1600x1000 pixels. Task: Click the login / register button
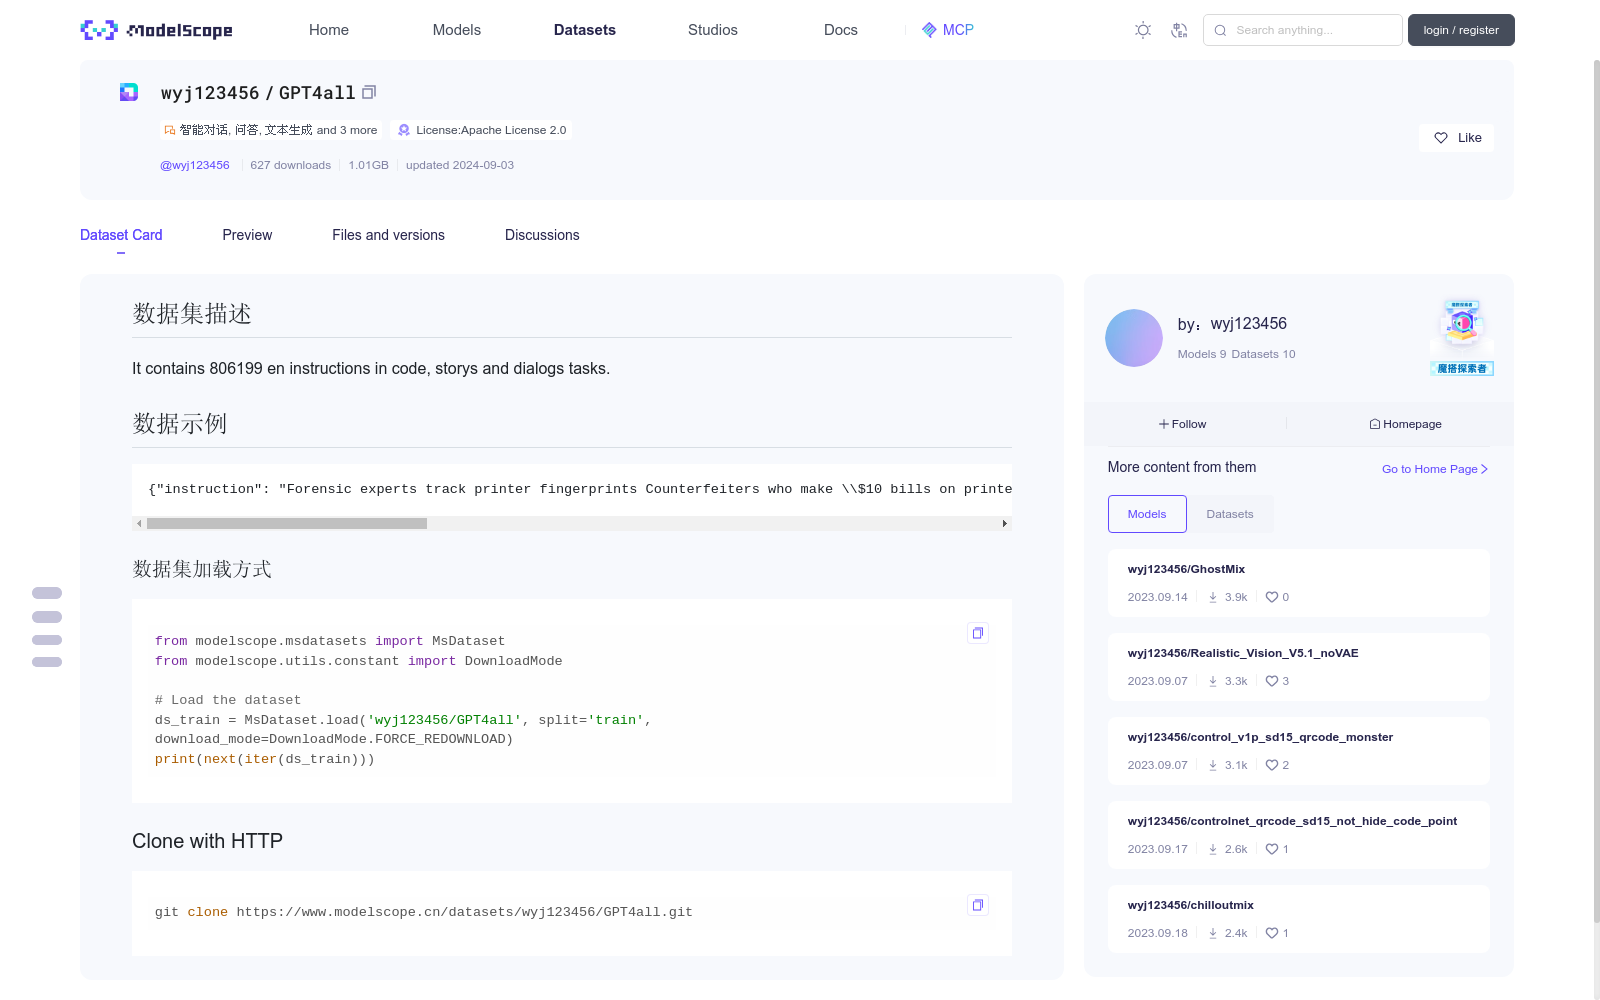tap(1460, 30)
